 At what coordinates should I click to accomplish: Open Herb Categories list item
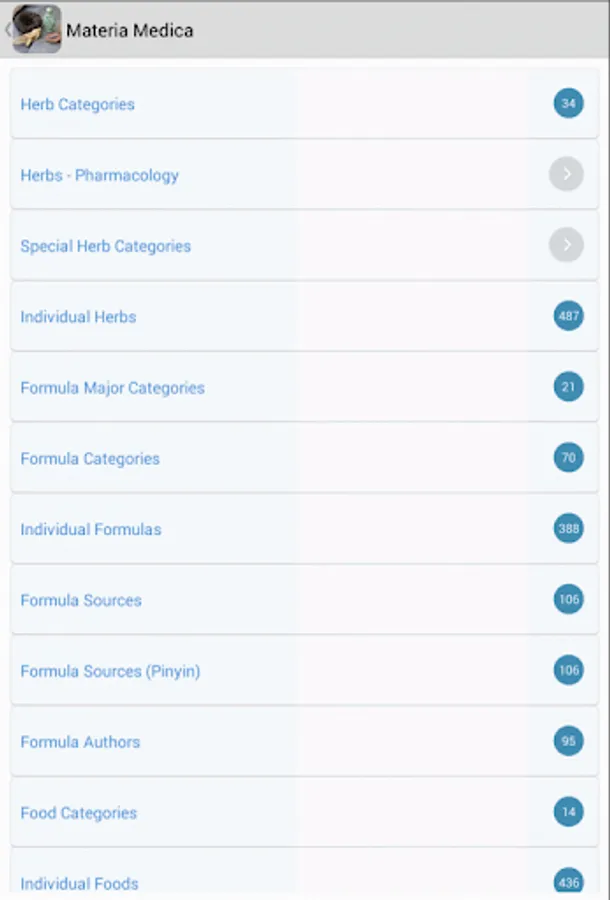coord(78,104)
